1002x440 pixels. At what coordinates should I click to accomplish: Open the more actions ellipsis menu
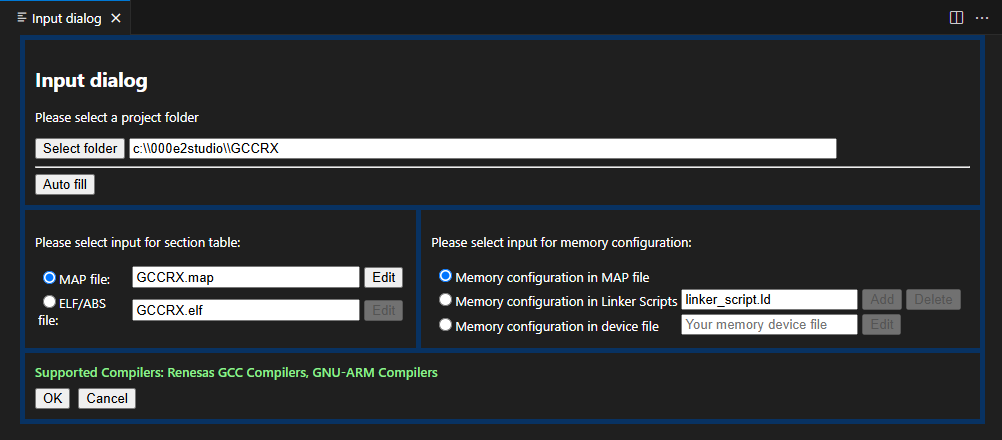[981, 18]
